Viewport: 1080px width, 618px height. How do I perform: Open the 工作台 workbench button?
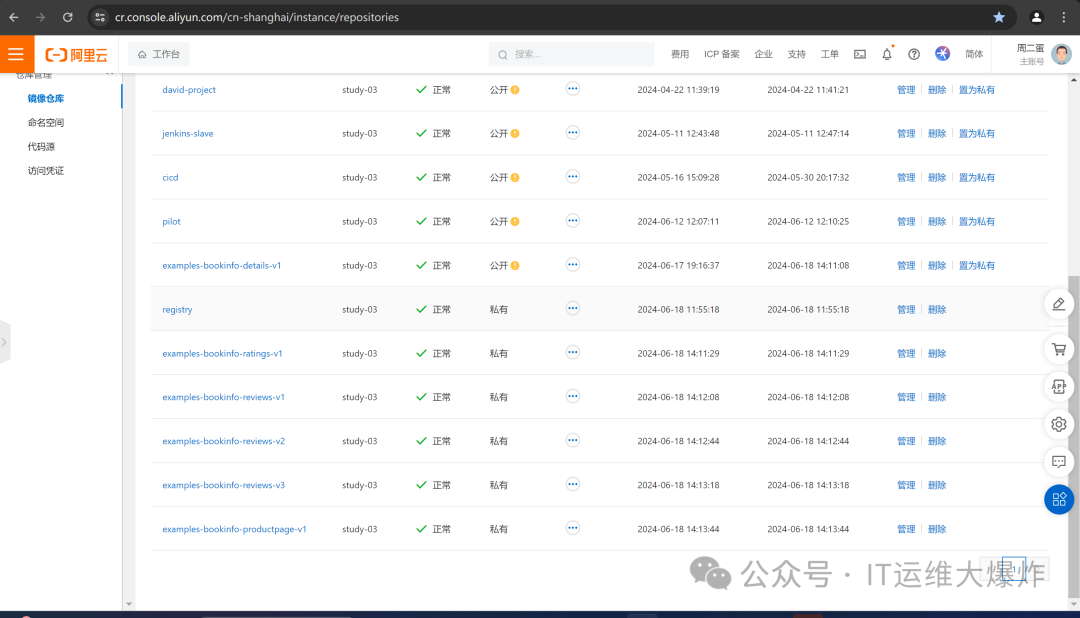(159, 54)
